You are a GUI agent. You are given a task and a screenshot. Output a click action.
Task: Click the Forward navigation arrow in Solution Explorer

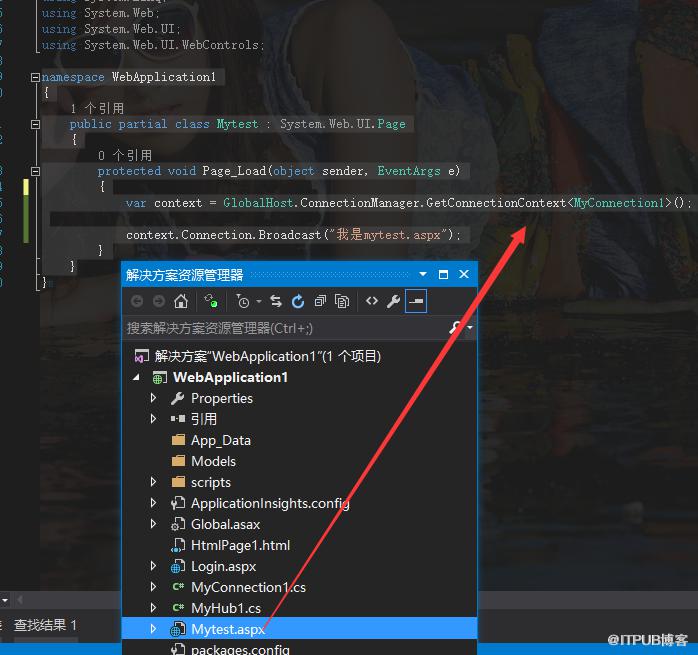[158, 301]
